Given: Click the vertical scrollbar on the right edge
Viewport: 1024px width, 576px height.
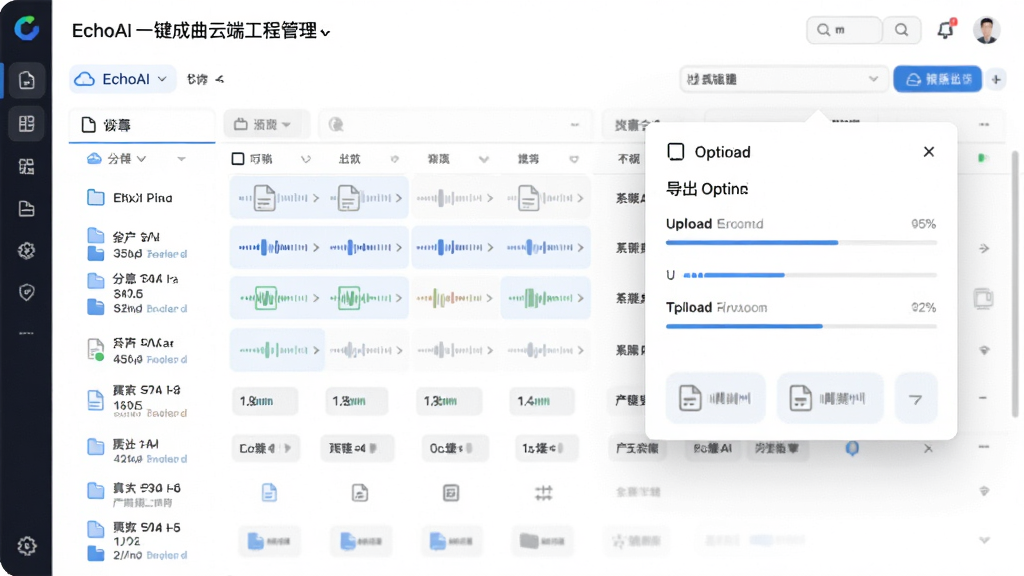Looking at the screenshot, I should point(1015,284).
